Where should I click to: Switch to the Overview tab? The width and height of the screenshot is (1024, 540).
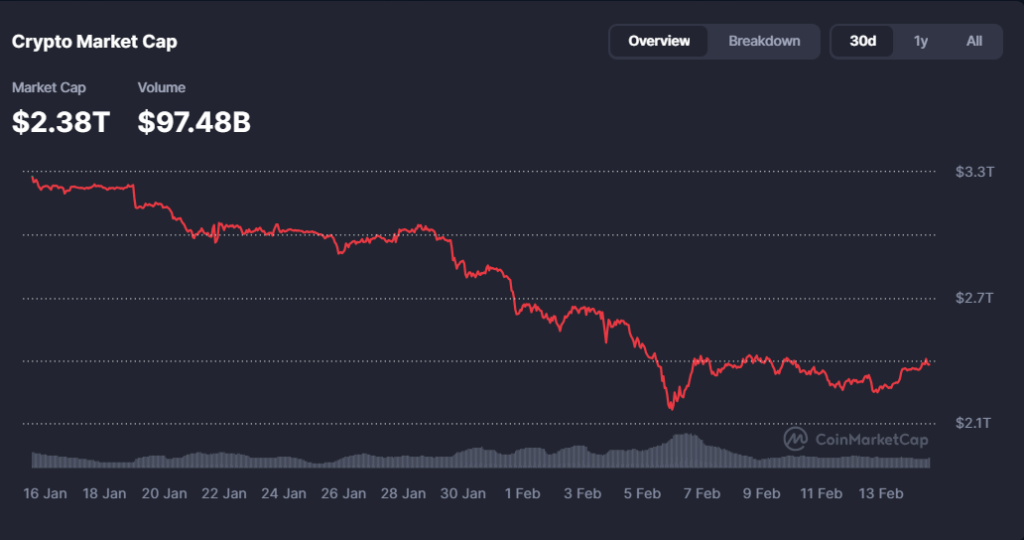coord(659,41)
